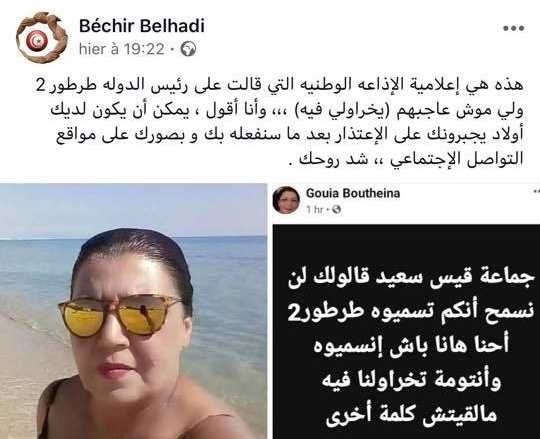
Task: Open the 1 hr timestamp link
Action: click(314, 209)
